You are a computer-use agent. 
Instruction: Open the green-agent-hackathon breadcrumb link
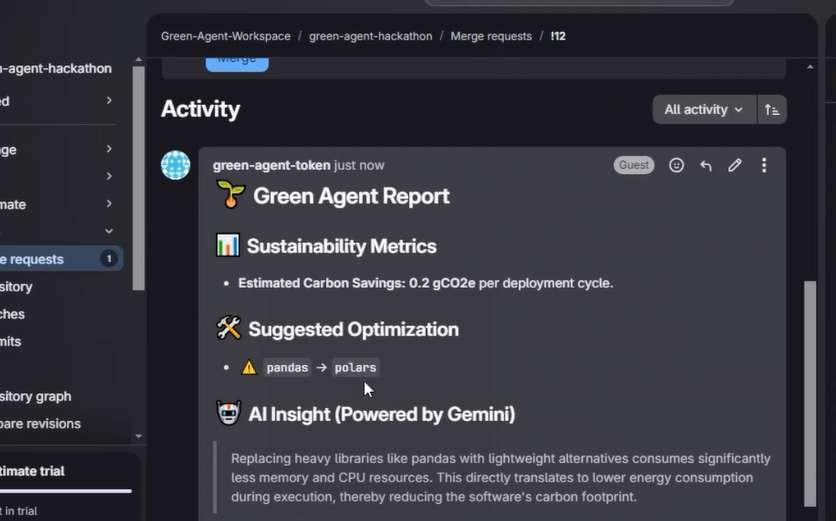click(x=370, y=36)
